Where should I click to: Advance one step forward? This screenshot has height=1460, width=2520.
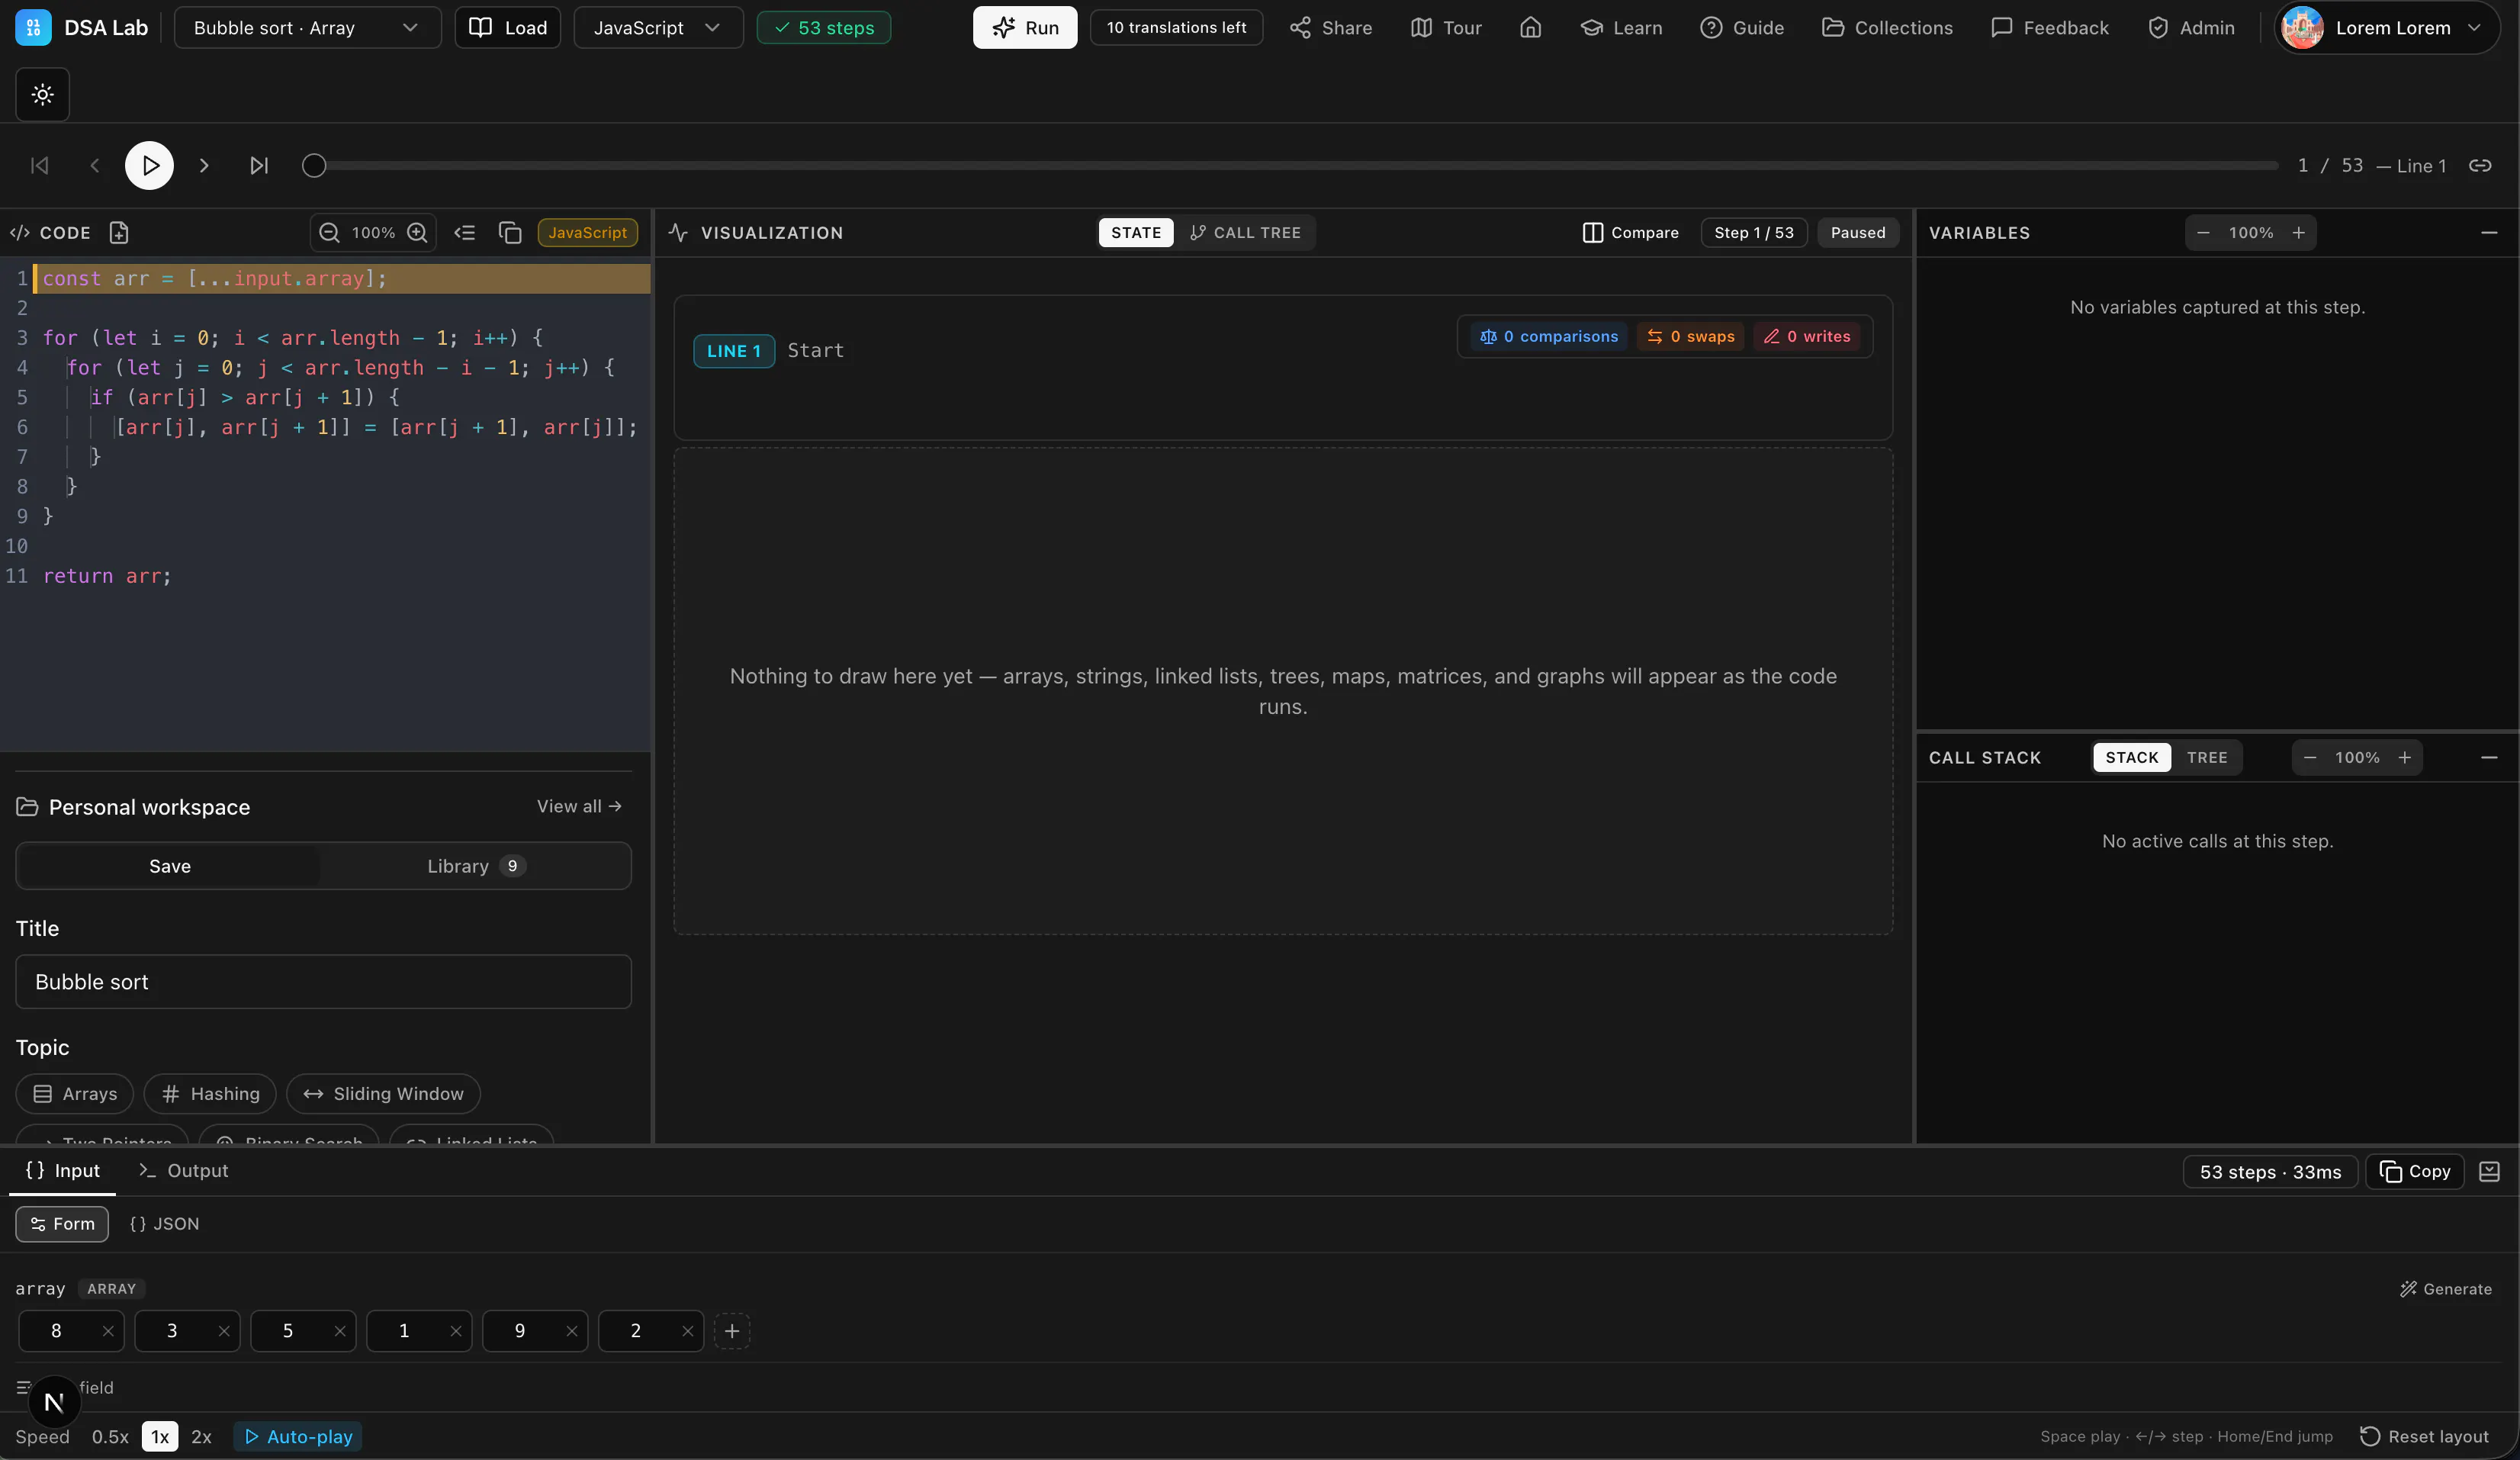(x=204, y=166)
